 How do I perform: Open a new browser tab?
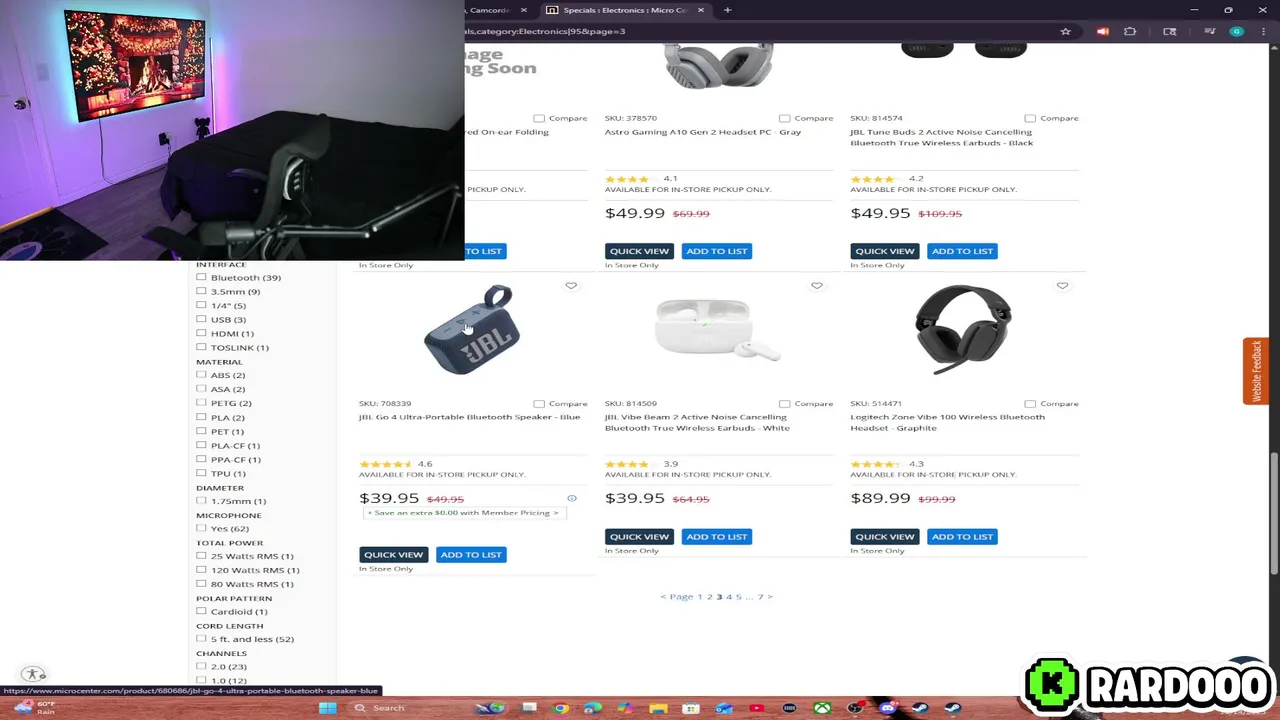click(x=727, y=10)
